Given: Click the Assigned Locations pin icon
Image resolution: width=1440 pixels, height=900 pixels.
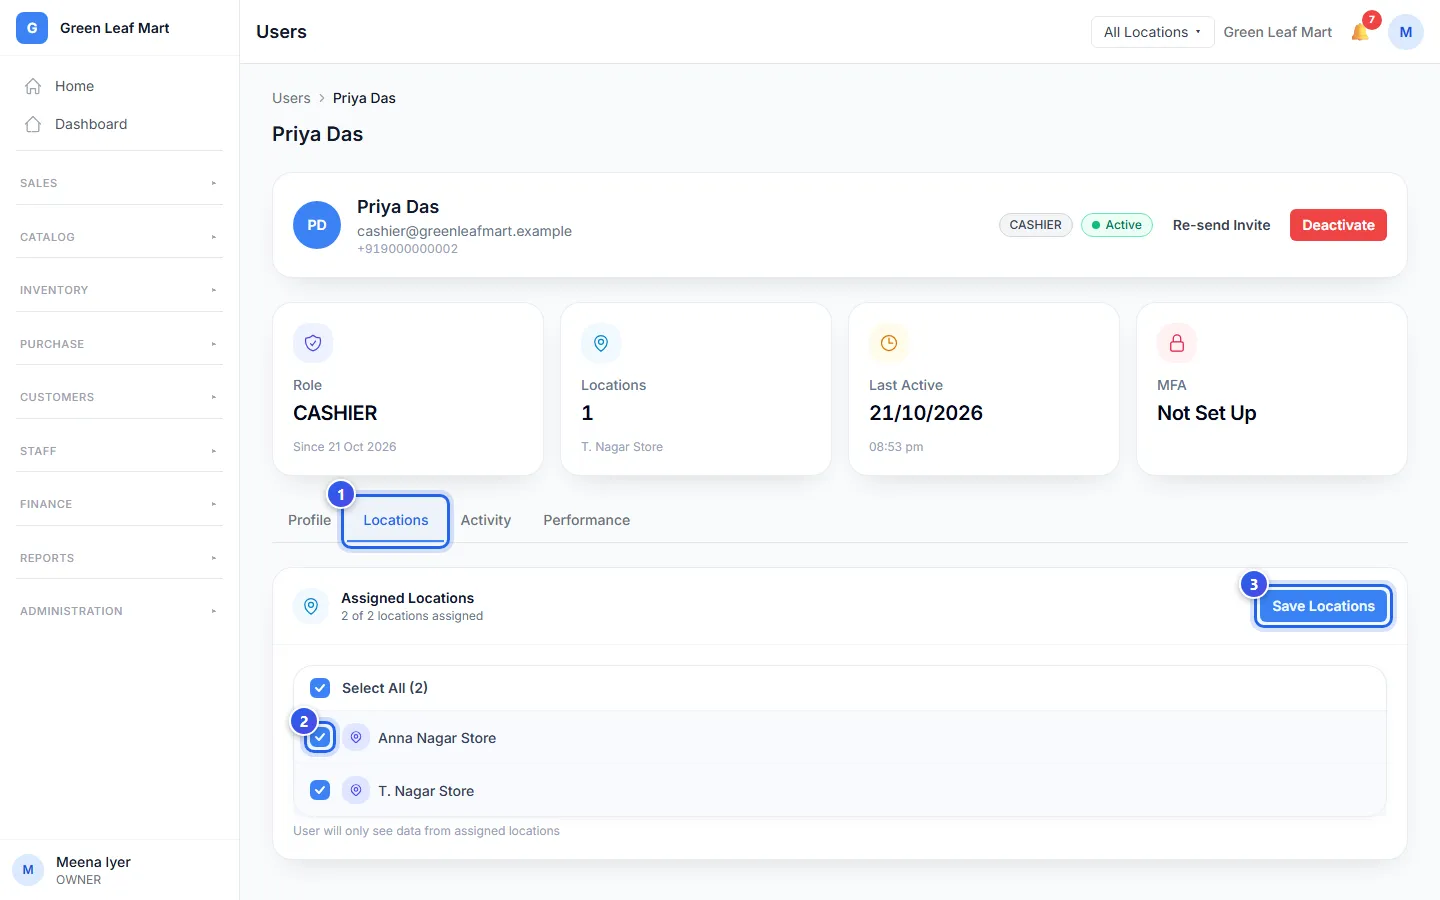Looking at the screenshot, I should coord(311,606).
